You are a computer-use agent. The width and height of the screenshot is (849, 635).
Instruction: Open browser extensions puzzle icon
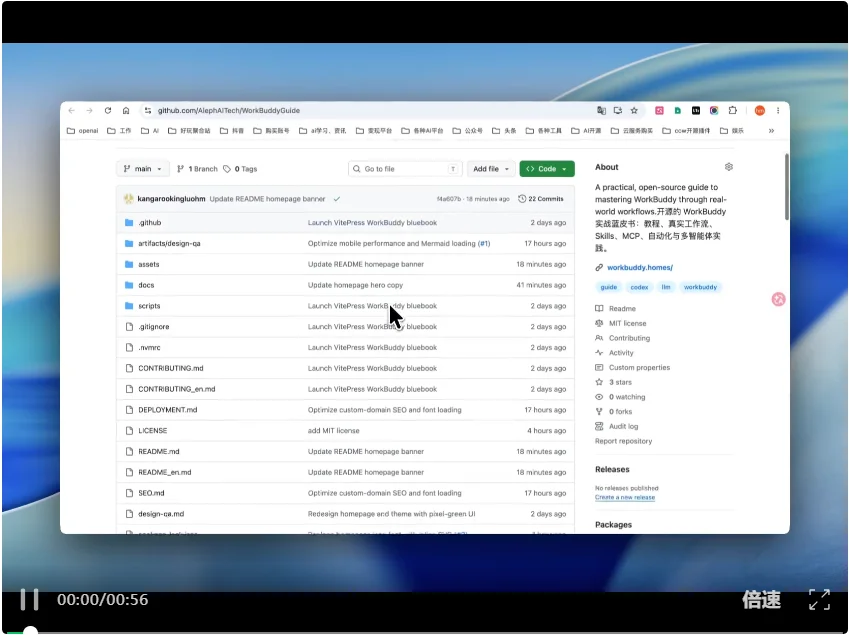click(733, 110)
